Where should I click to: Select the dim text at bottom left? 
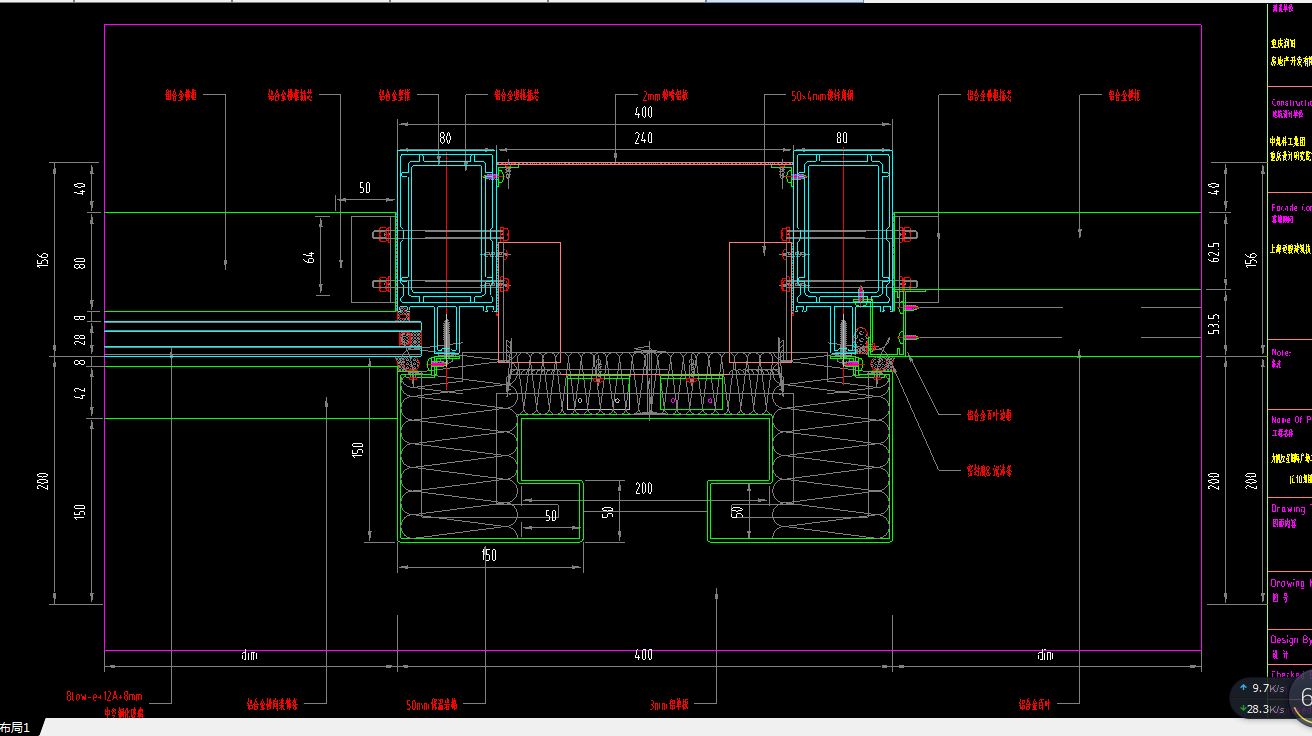pyautogui.click(x=249, y=656)
